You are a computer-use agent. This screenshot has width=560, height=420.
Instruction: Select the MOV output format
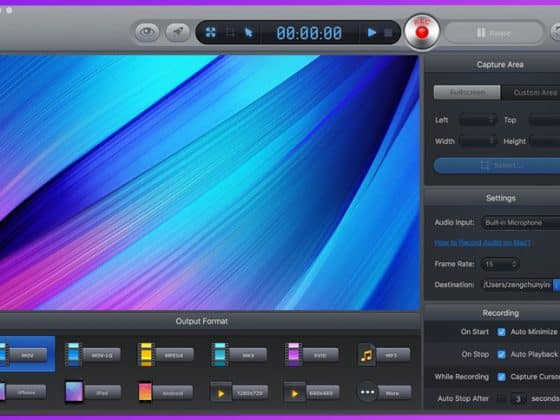point(27,354)
